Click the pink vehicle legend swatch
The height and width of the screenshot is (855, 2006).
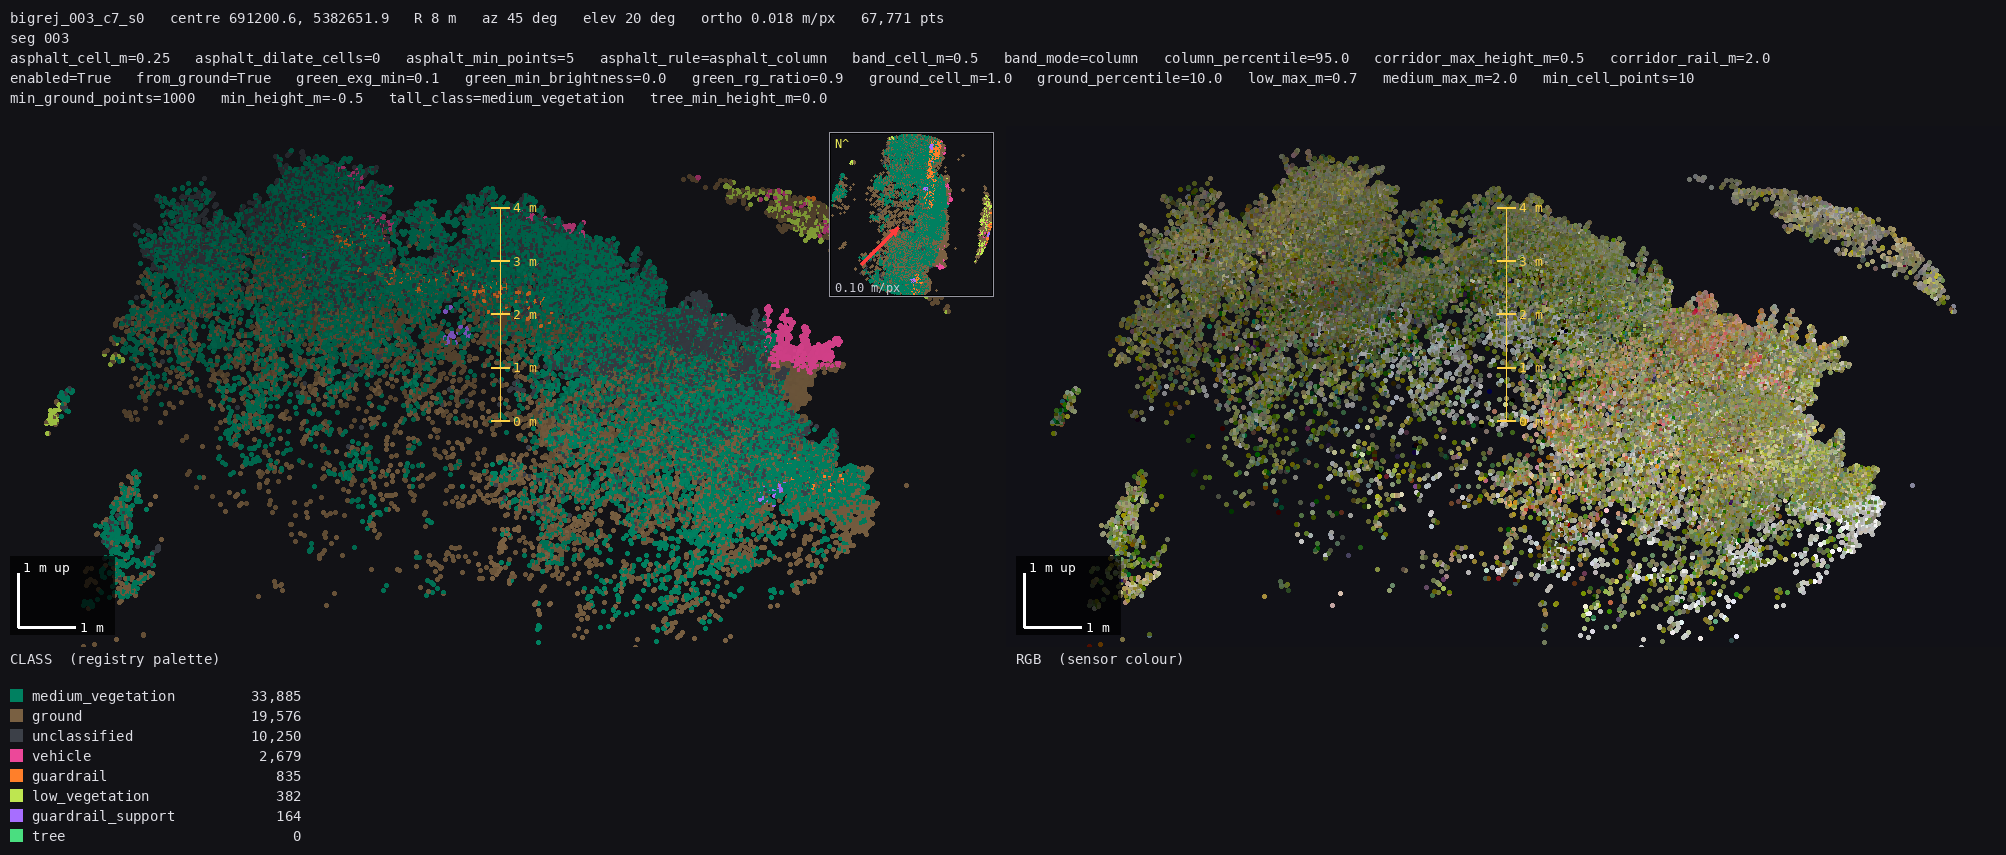coord(16,756)
